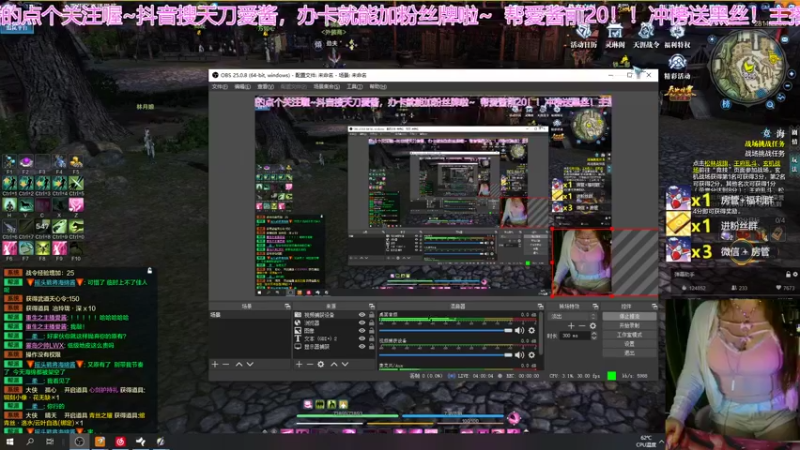Click the purple orb F2 item slot
The image size is (800, 450).
[26, 162]
